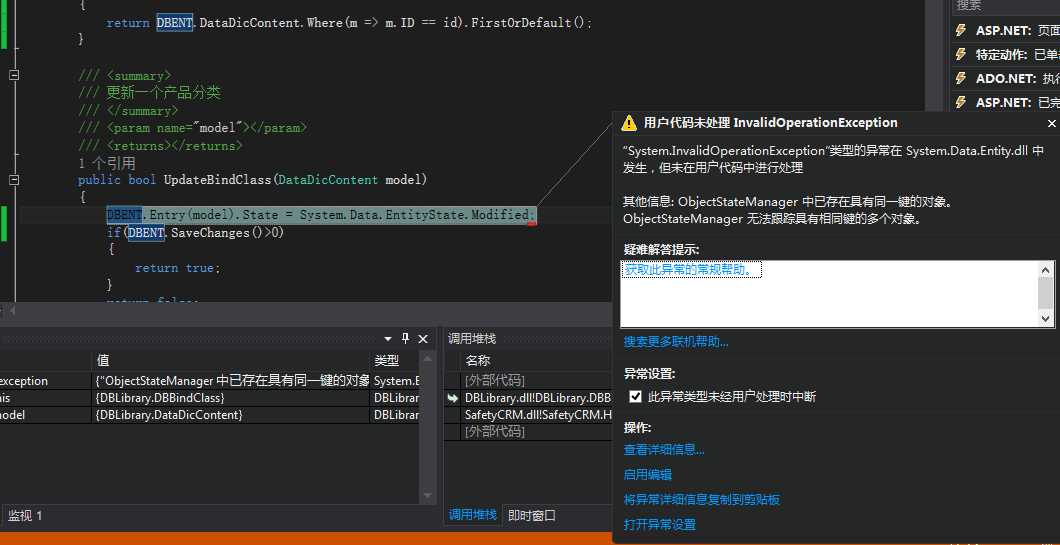Click the ADO.NET event lightning icon
Viewport: 1060px width, 545px height.
click(x=961, y=78)
